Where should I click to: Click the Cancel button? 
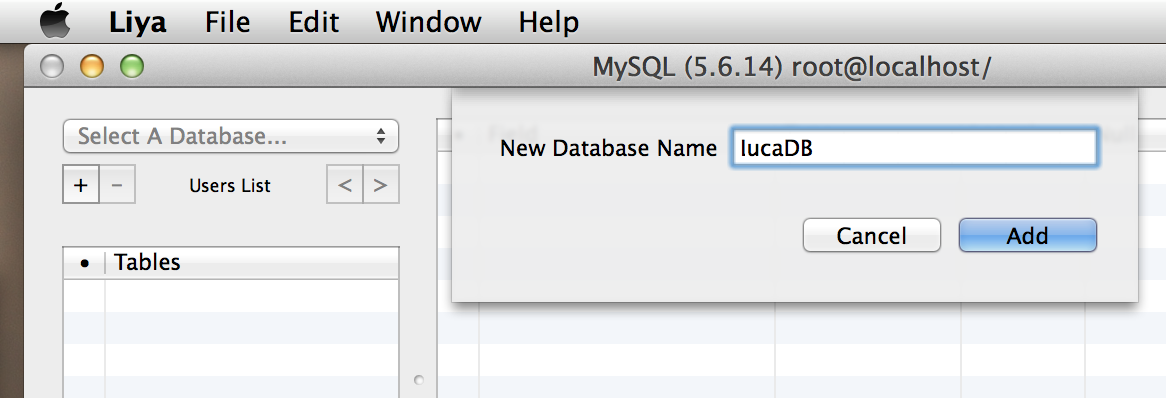click(x=872, y=236)
